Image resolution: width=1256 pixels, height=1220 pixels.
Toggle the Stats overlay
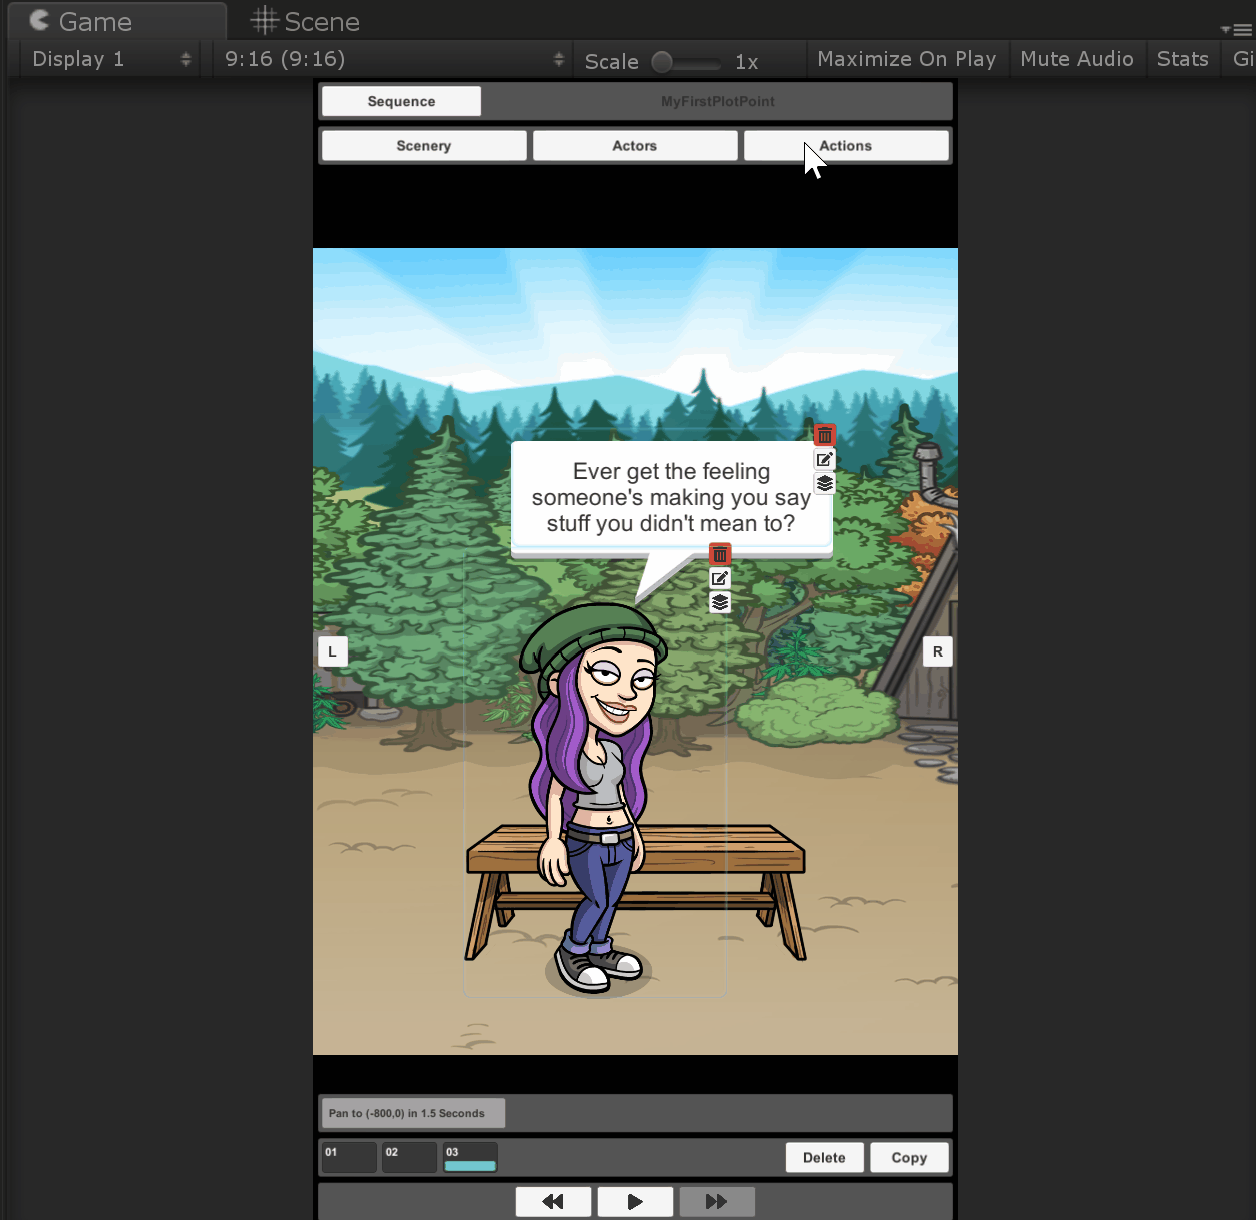pos(1182,58)
